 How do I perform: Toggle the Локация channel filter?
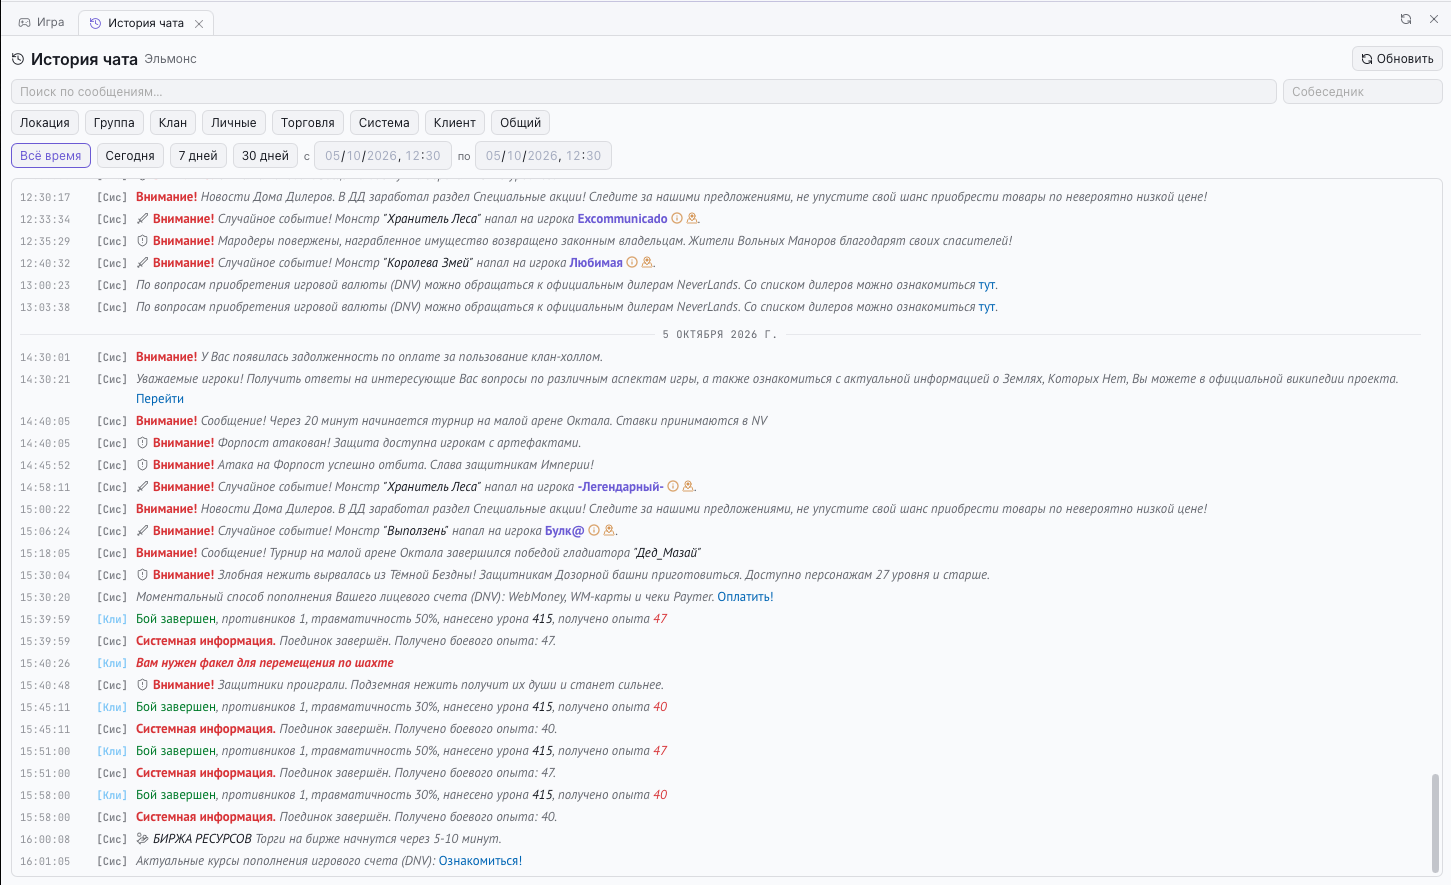coord(45,123)
